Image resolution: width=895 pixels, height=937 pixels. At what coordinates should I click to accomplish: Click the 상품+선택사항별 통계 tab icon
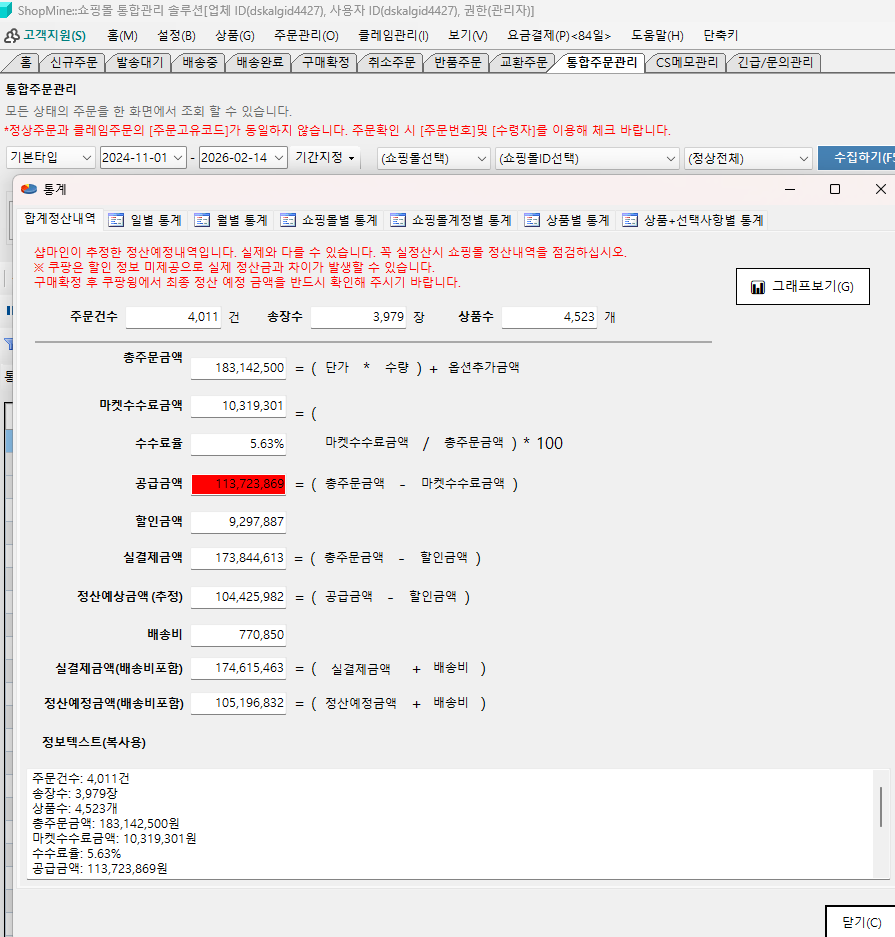click(x=630, y=220)
